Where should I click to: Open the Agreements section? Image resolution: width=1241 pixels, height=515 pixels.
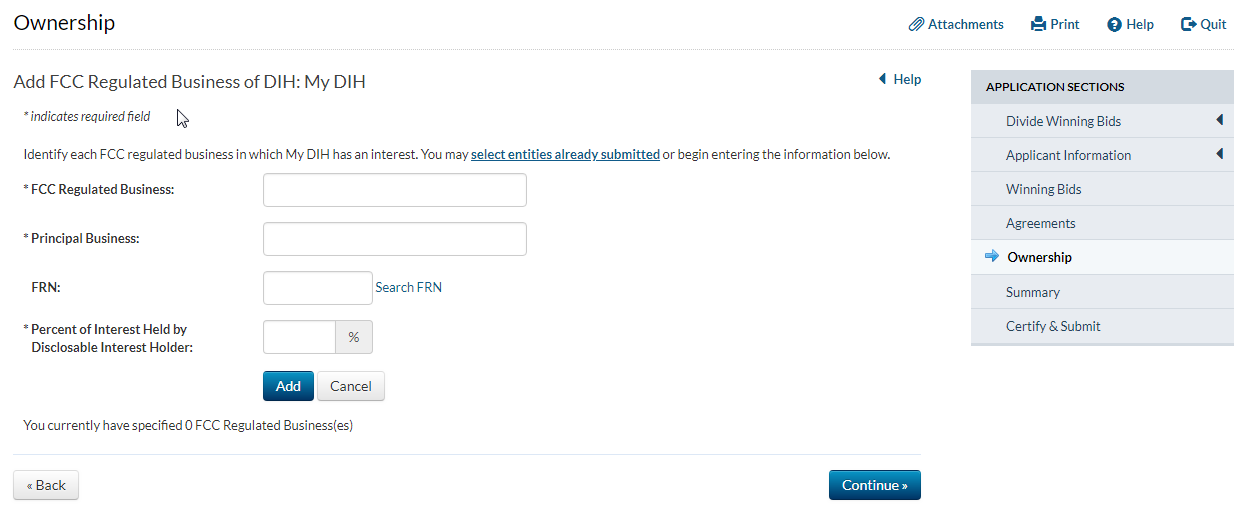click(1040, 223)
